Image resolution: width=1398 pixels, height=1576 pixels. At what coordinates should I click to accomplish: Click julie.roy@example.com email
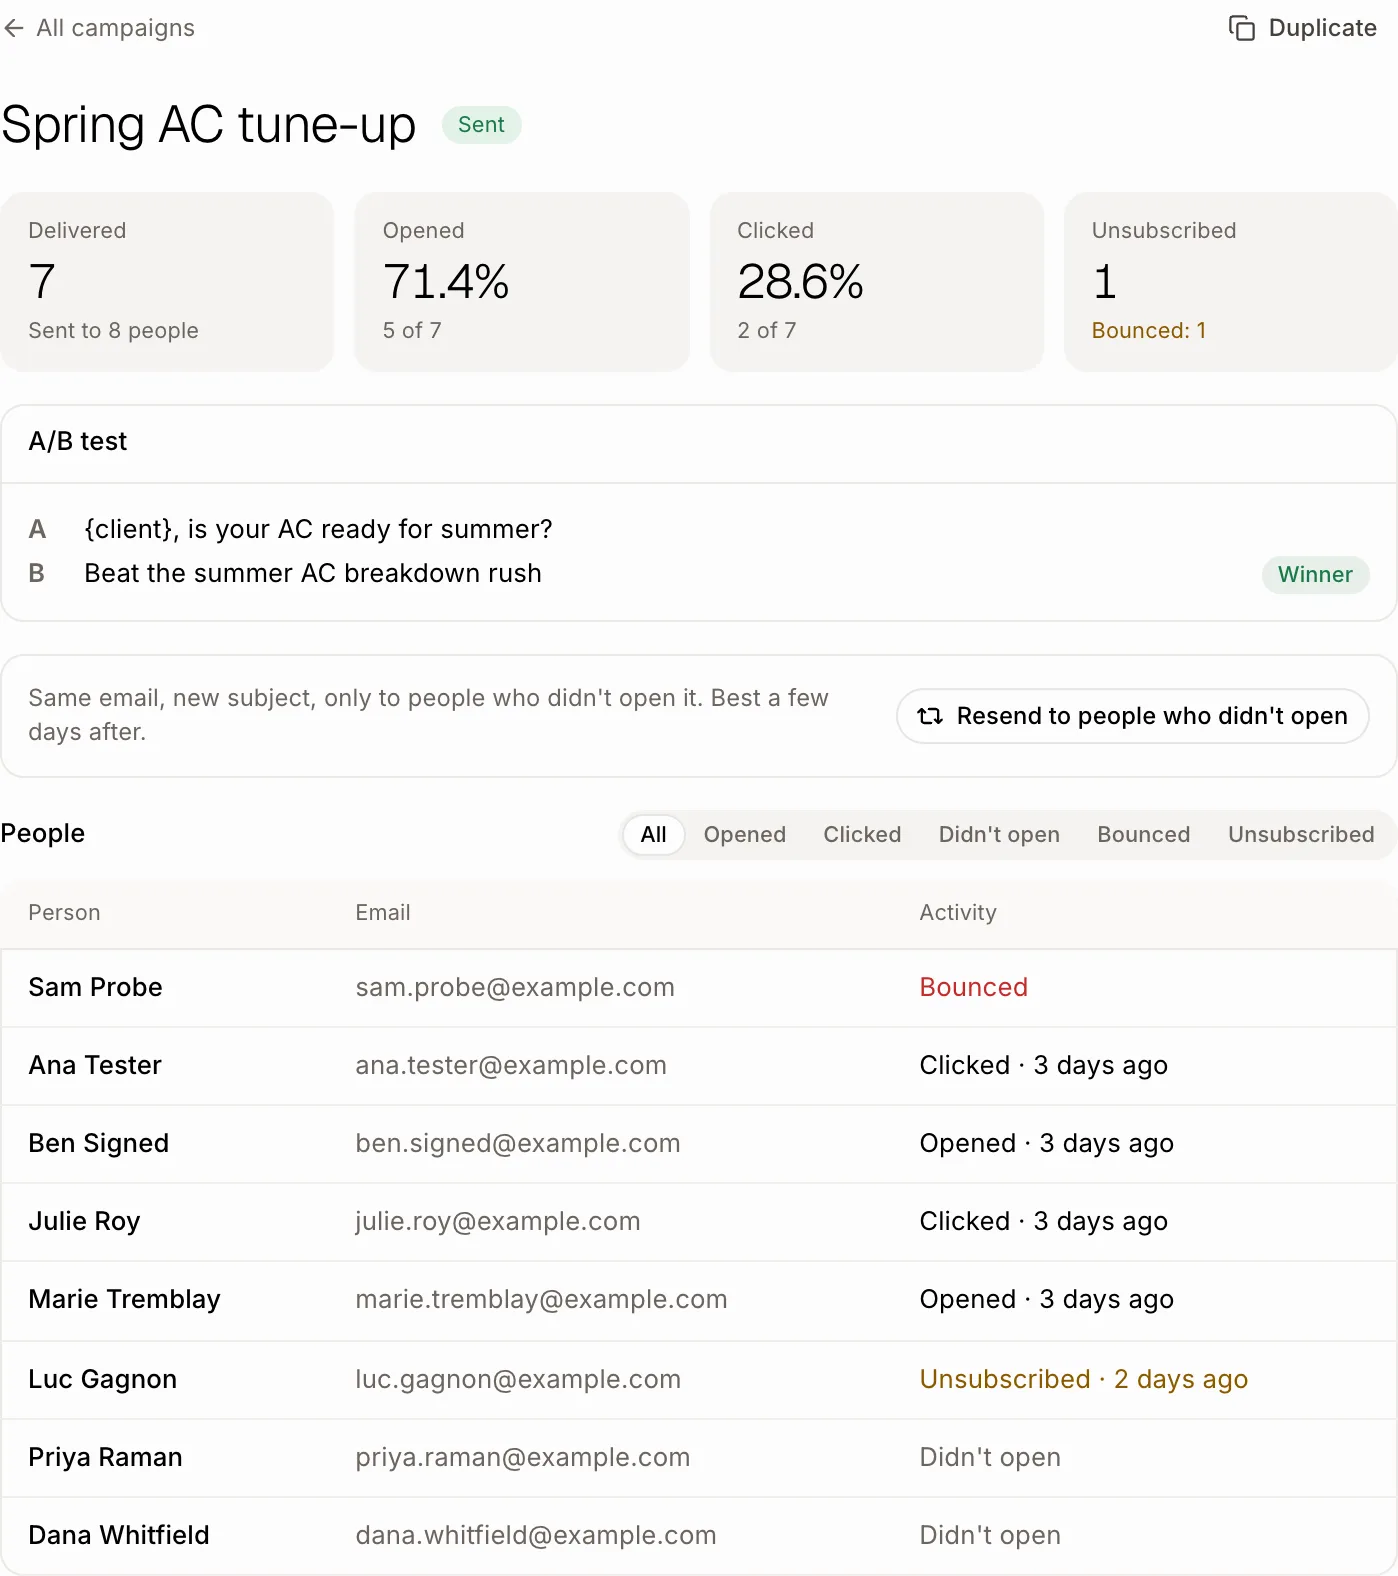(498, 1222)
